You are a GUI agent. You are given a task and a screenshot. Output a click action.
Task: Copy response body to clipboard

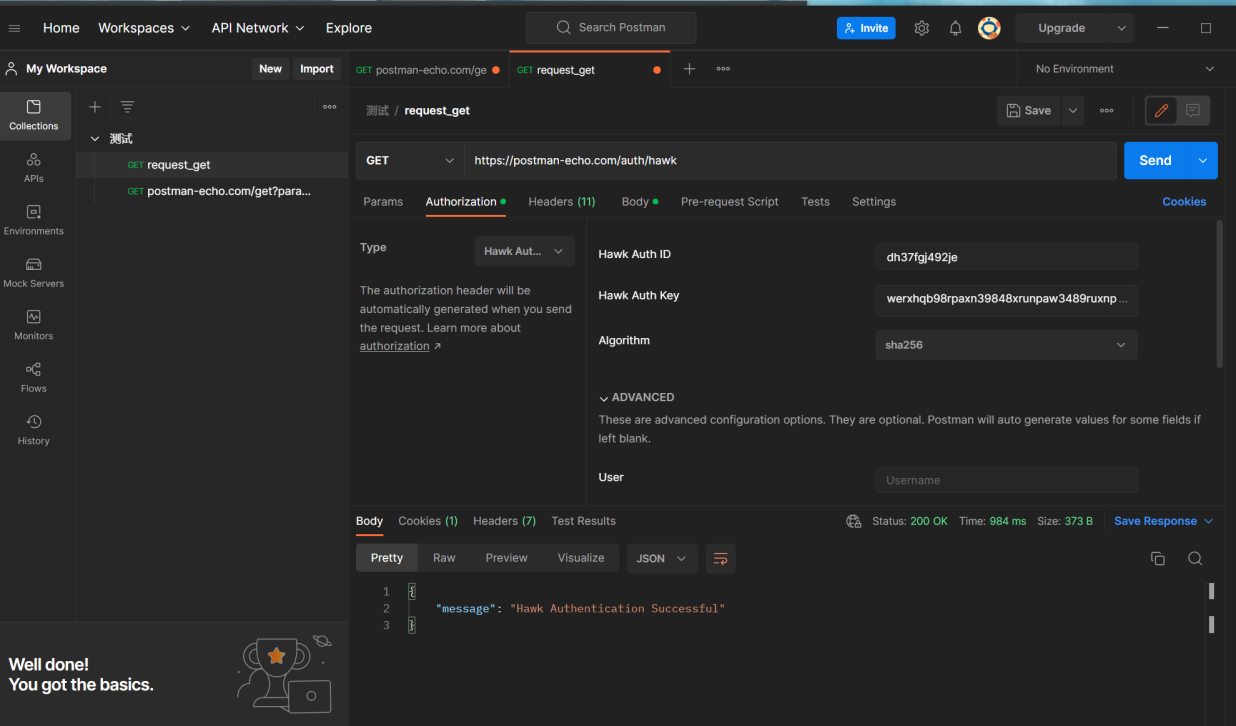1158,558
